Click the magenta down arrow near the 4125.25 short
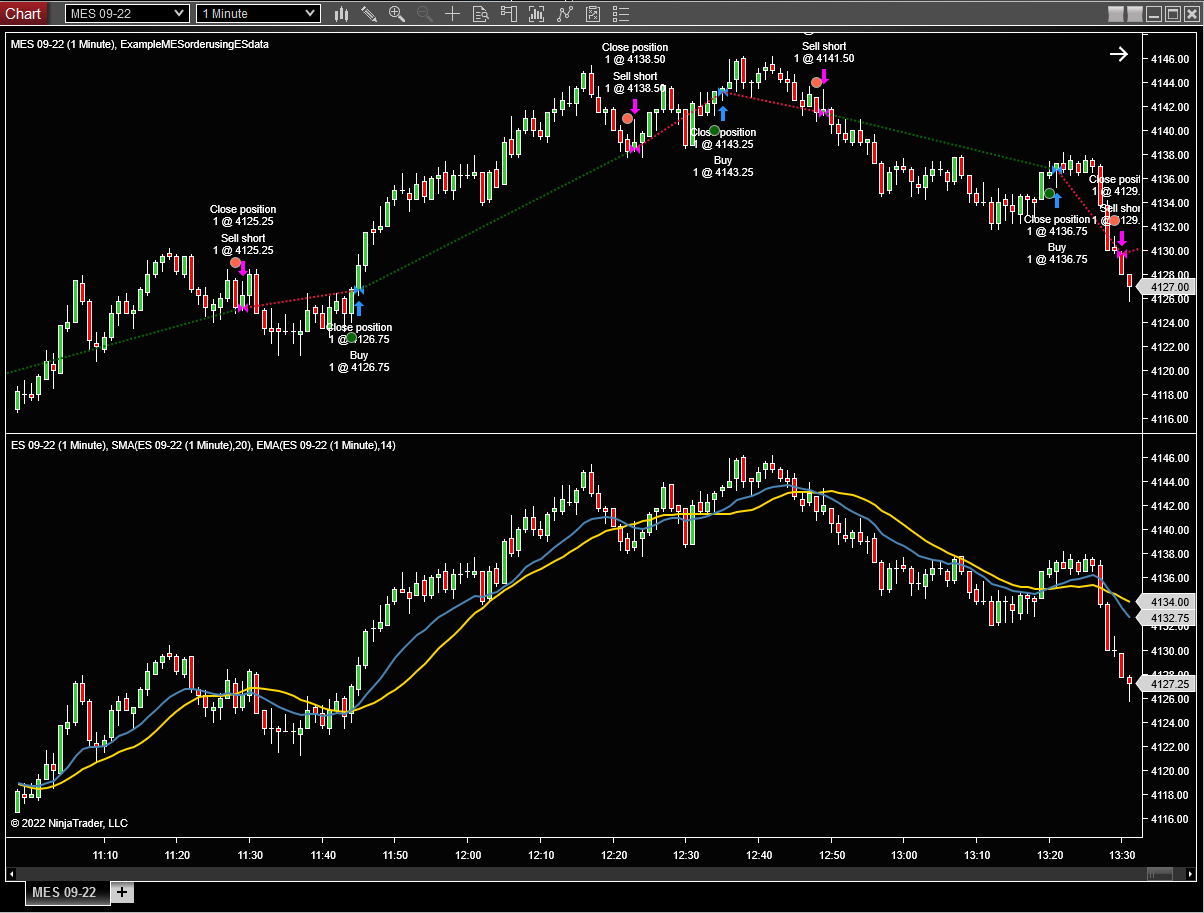The height and width of the screenshot is (913, 1204). pyautogui.click(x=243, y=268)
